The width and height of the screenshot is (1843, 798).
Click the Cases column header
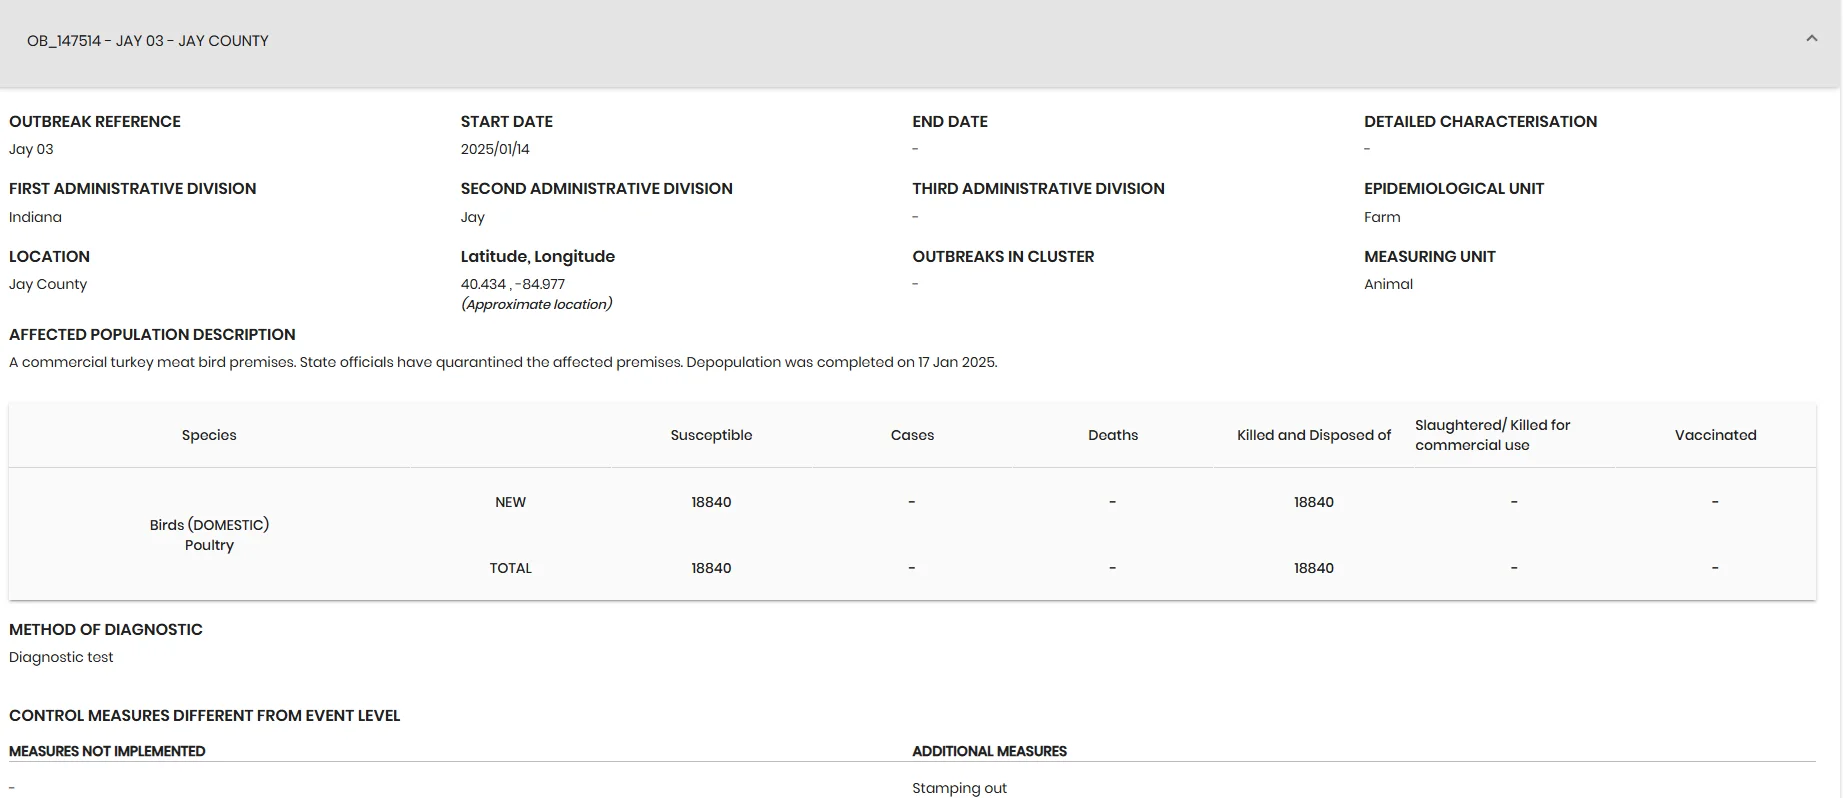point(912,435)
